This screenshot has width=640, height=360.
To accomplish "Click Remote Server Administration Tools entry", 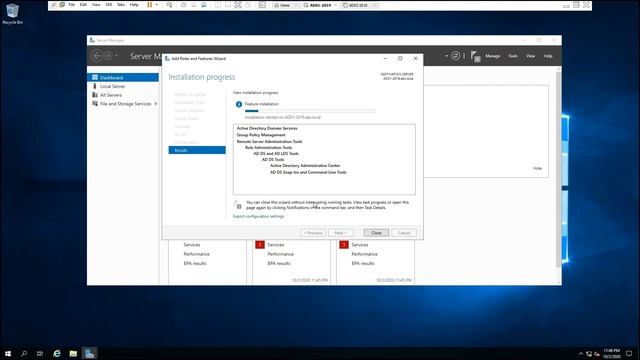I will 269,142.
